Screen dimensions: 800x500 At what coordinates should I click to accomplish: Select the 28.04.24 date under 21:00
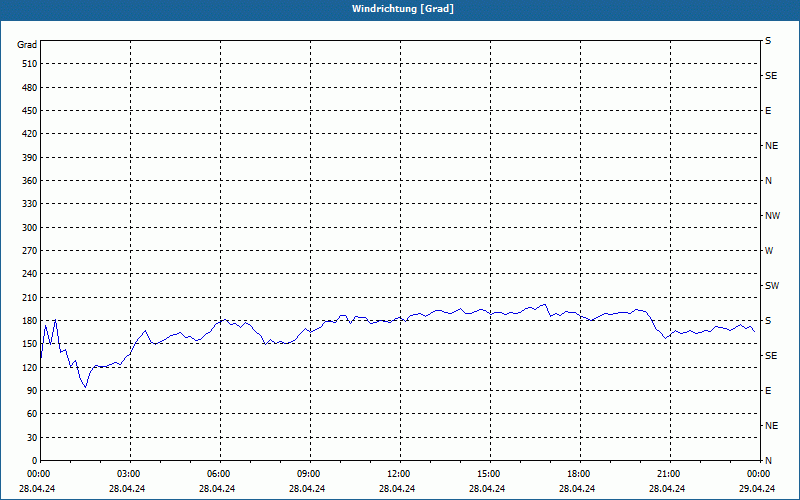(667, 489)
